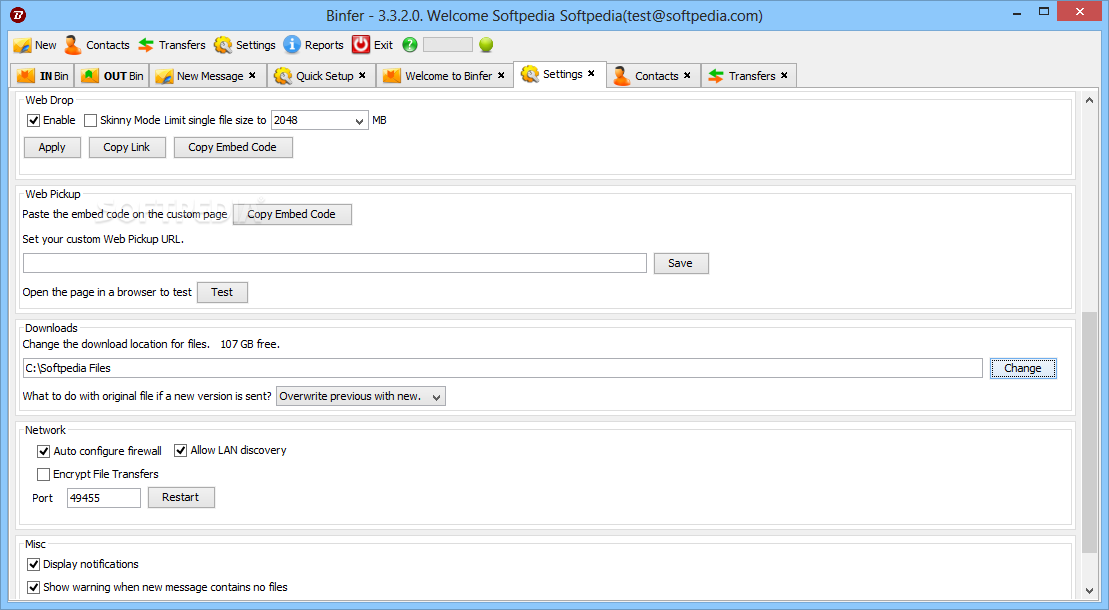Click the Quick Setup tab gear icon
This screenshot has height=610, width=1109.
coord(283,76)
